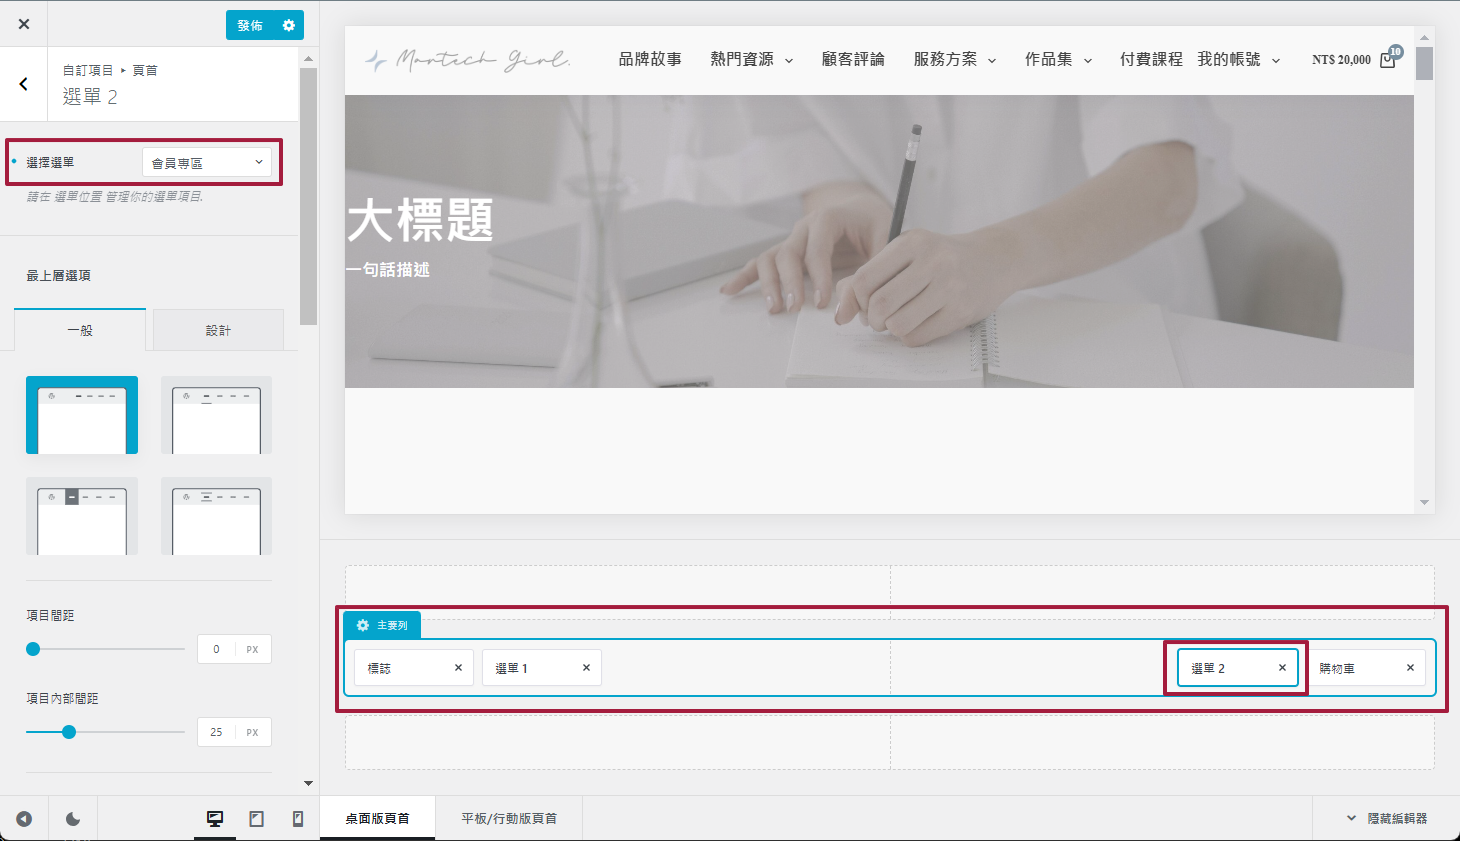
Task: Switch to desktop preview device icon
Action: [215, 819]
